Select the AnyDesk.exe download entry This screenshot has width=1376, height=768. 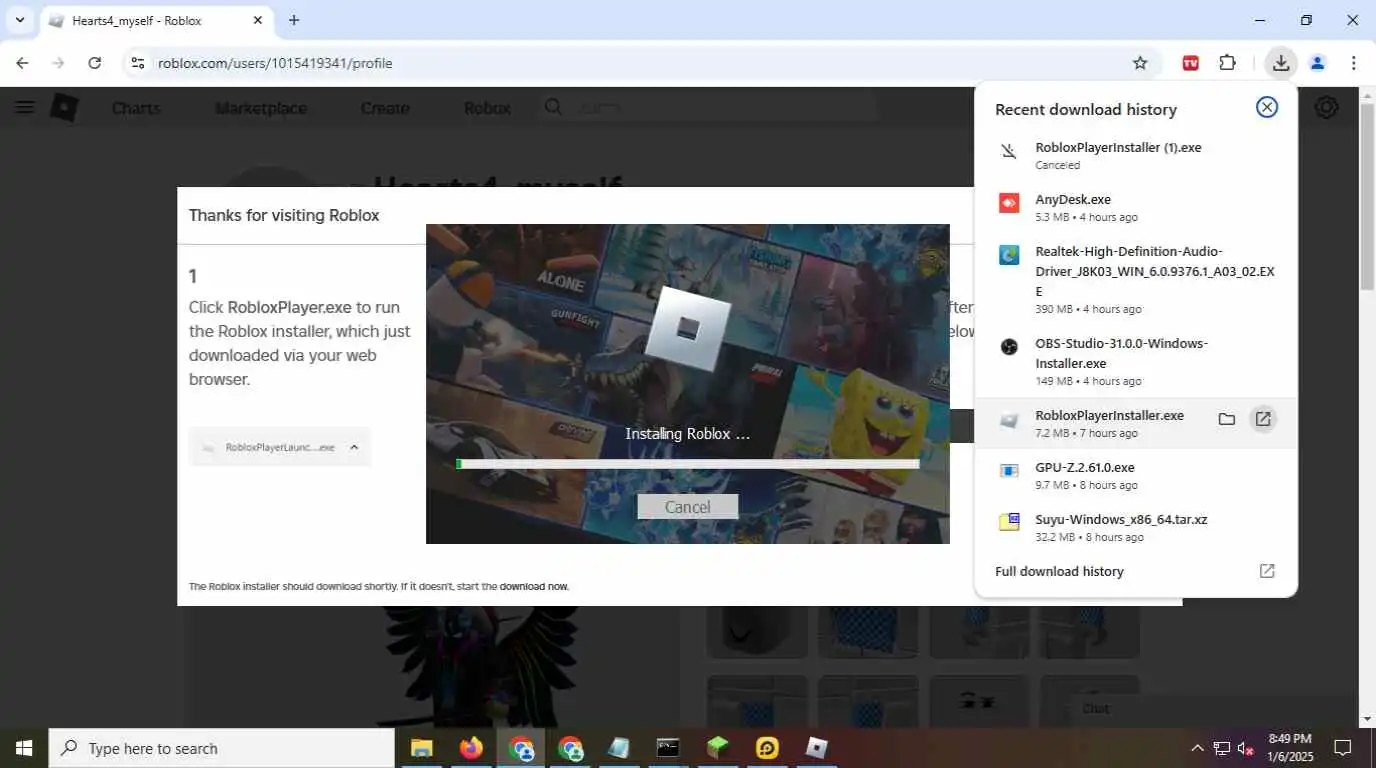point(1136,207)
